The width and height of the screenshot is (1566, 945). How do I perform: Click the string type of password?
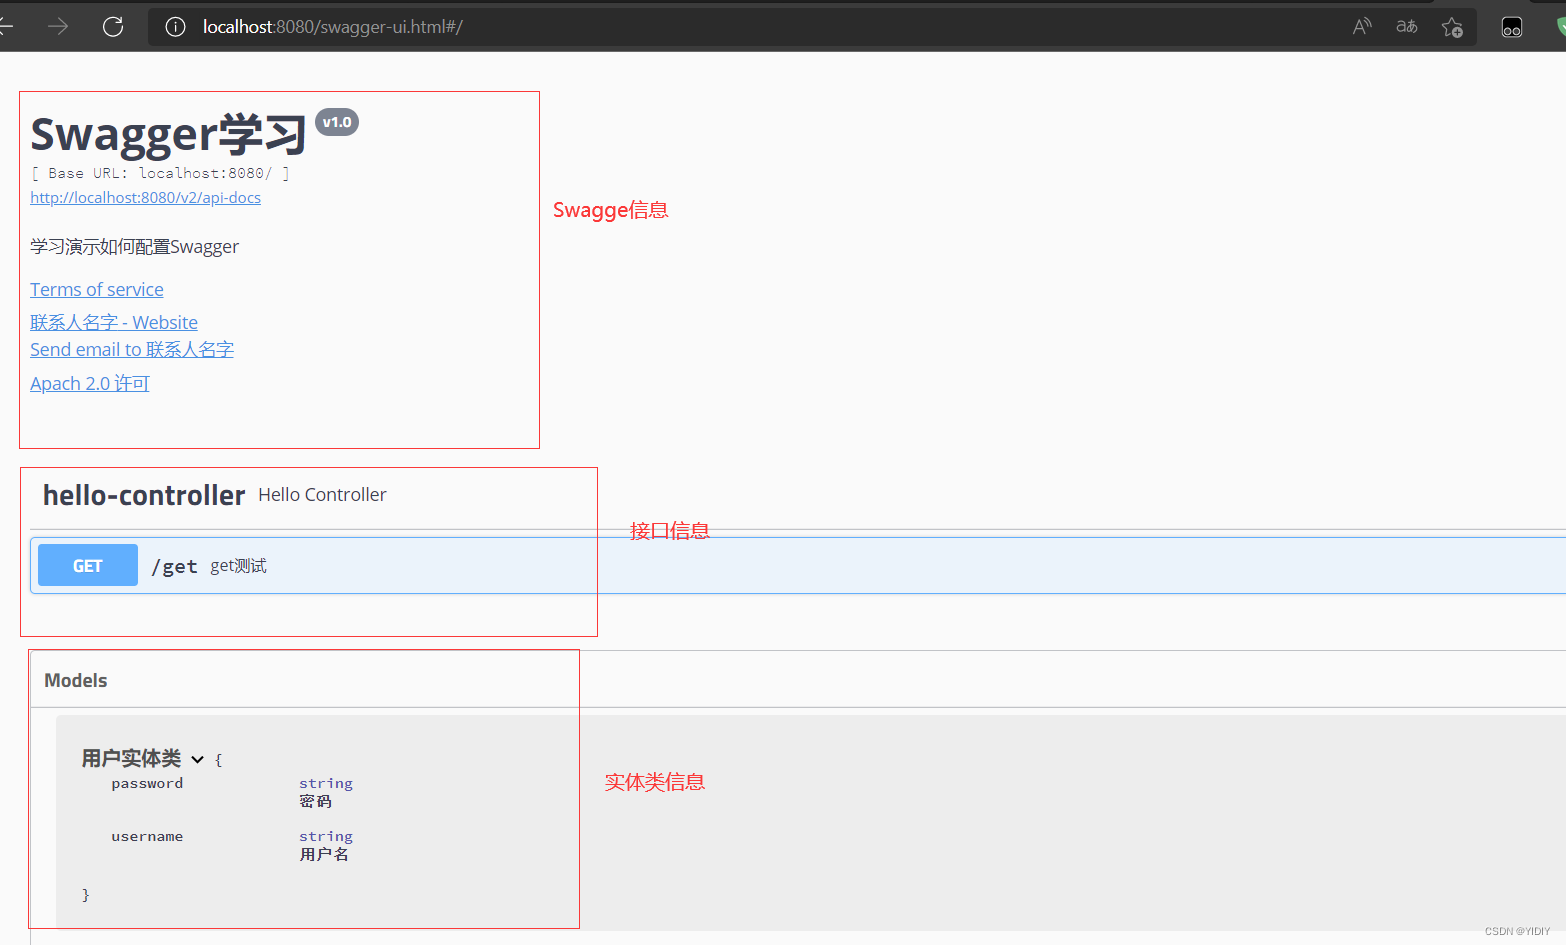[326, 783]
